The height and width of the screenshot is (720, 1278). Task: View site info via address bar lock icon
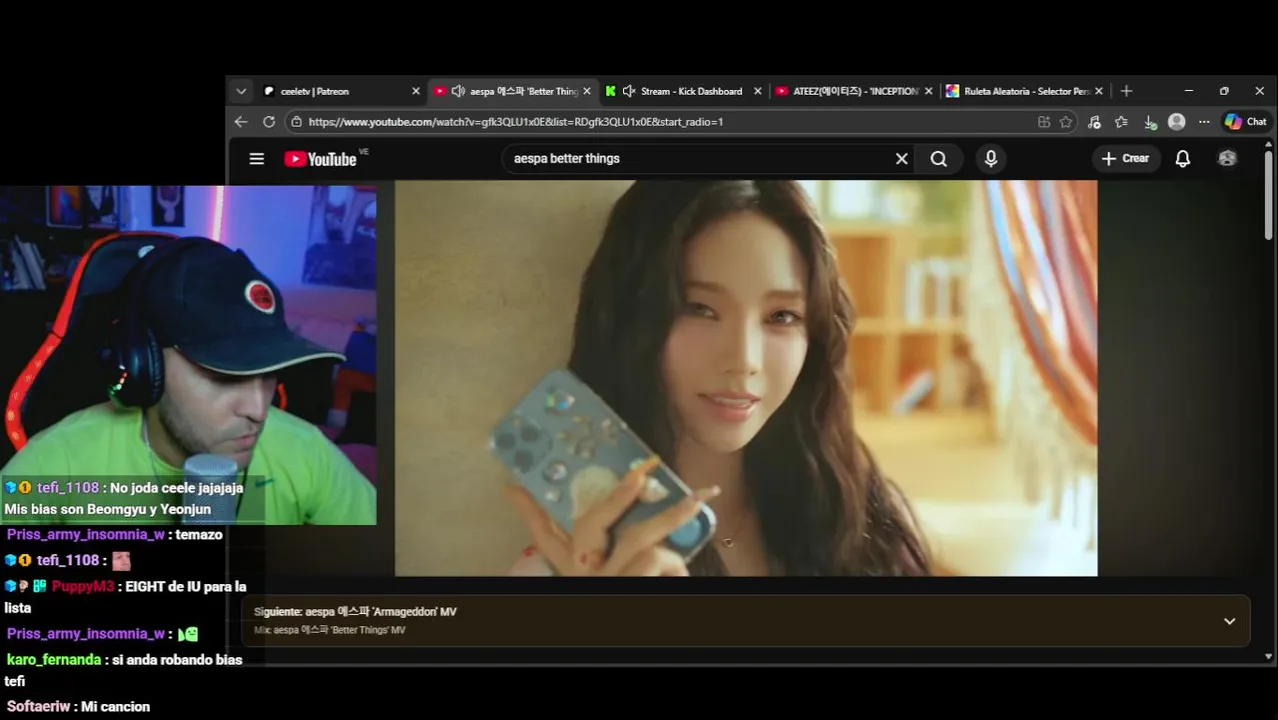[296, 122]
